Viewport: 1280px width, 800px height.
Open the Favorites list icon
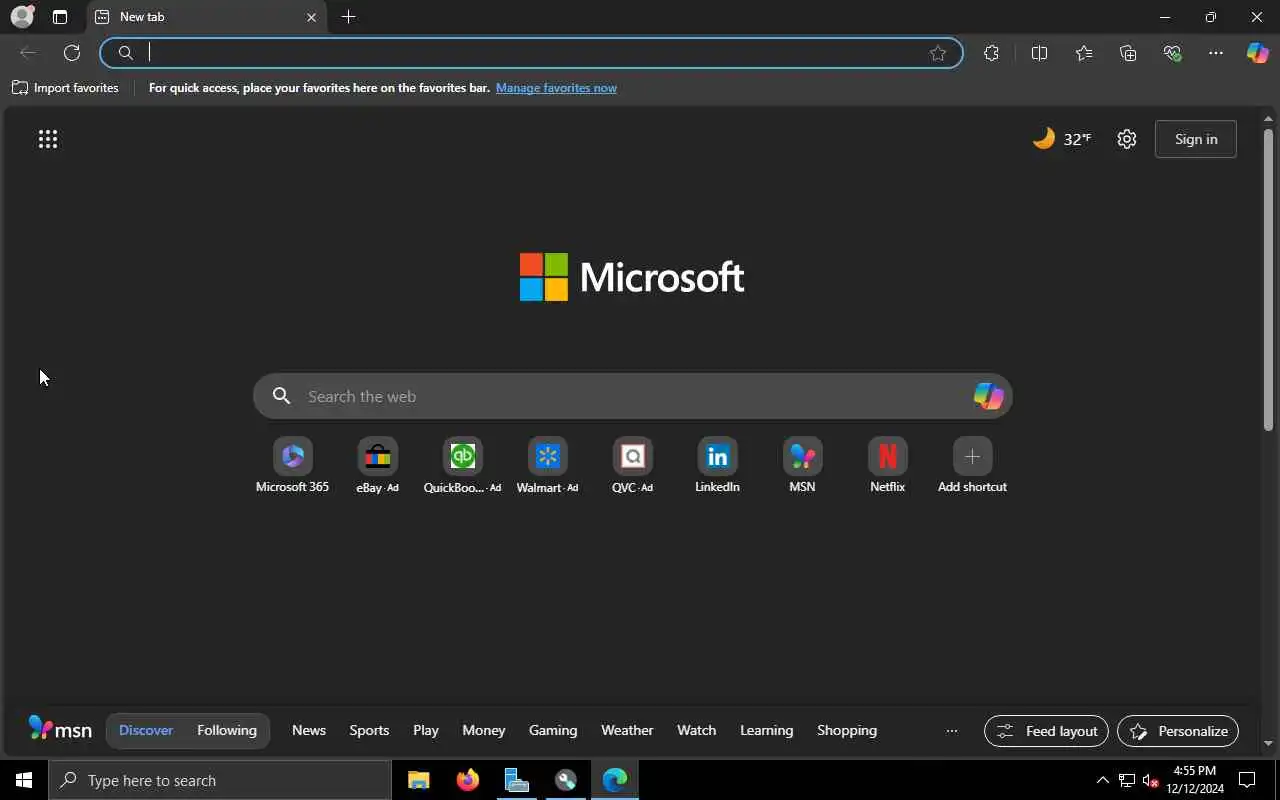1084,53
